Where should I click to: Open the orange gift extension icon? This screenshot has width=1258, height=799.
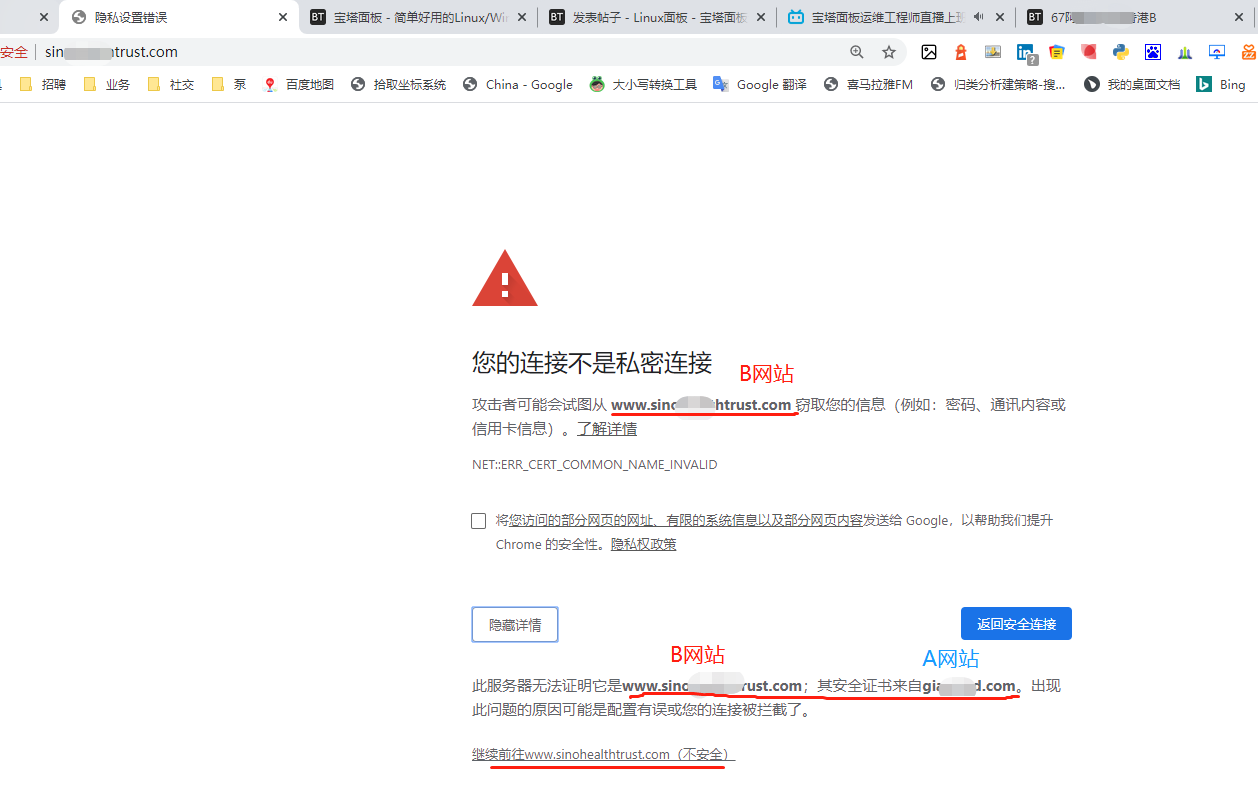tap(1249, 52)
